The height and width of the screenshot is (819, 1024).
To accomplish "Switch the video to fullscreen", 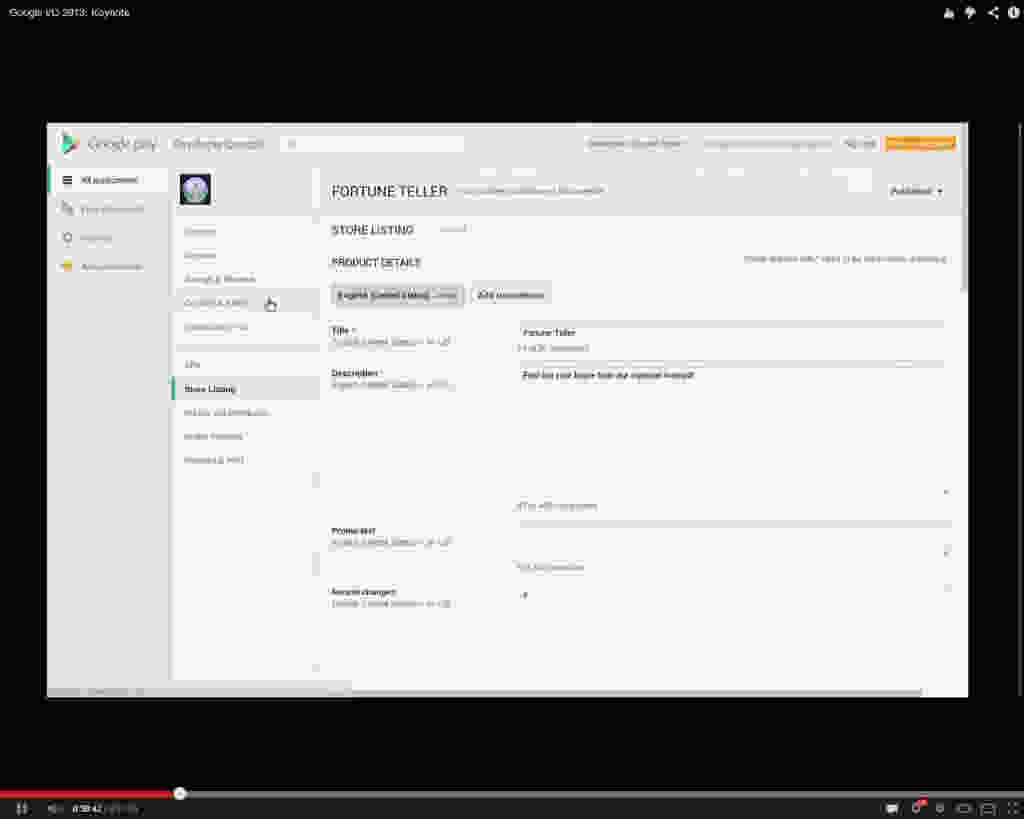I will tap(1014, 809).
